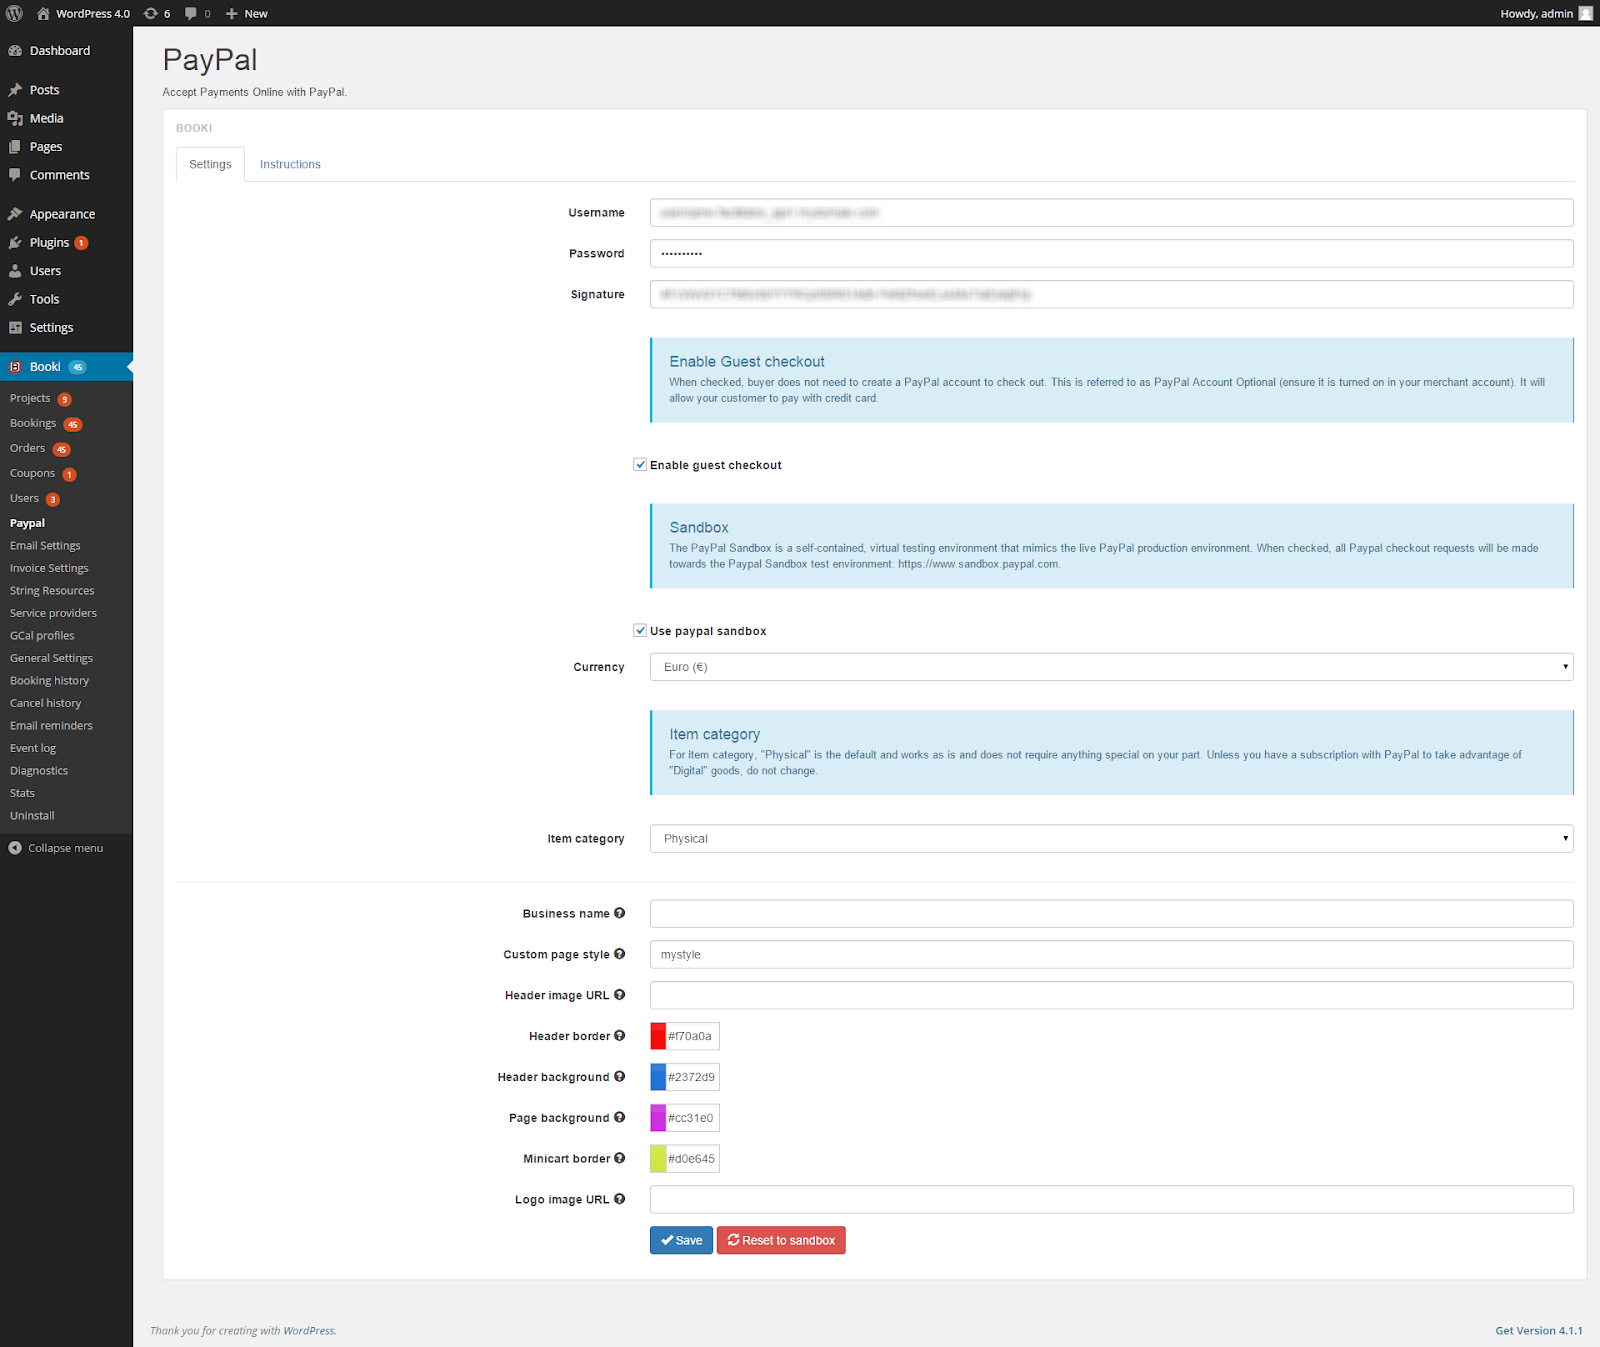Open Coupons submenu item

(32, 473)
